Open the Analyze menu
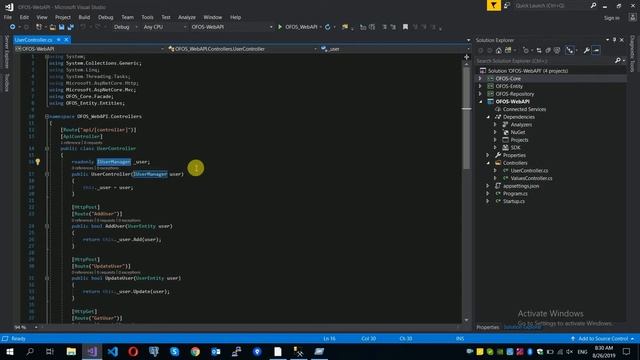Image resolution: width=640 pixels, height=360 pixels. [x=187, y=17]
